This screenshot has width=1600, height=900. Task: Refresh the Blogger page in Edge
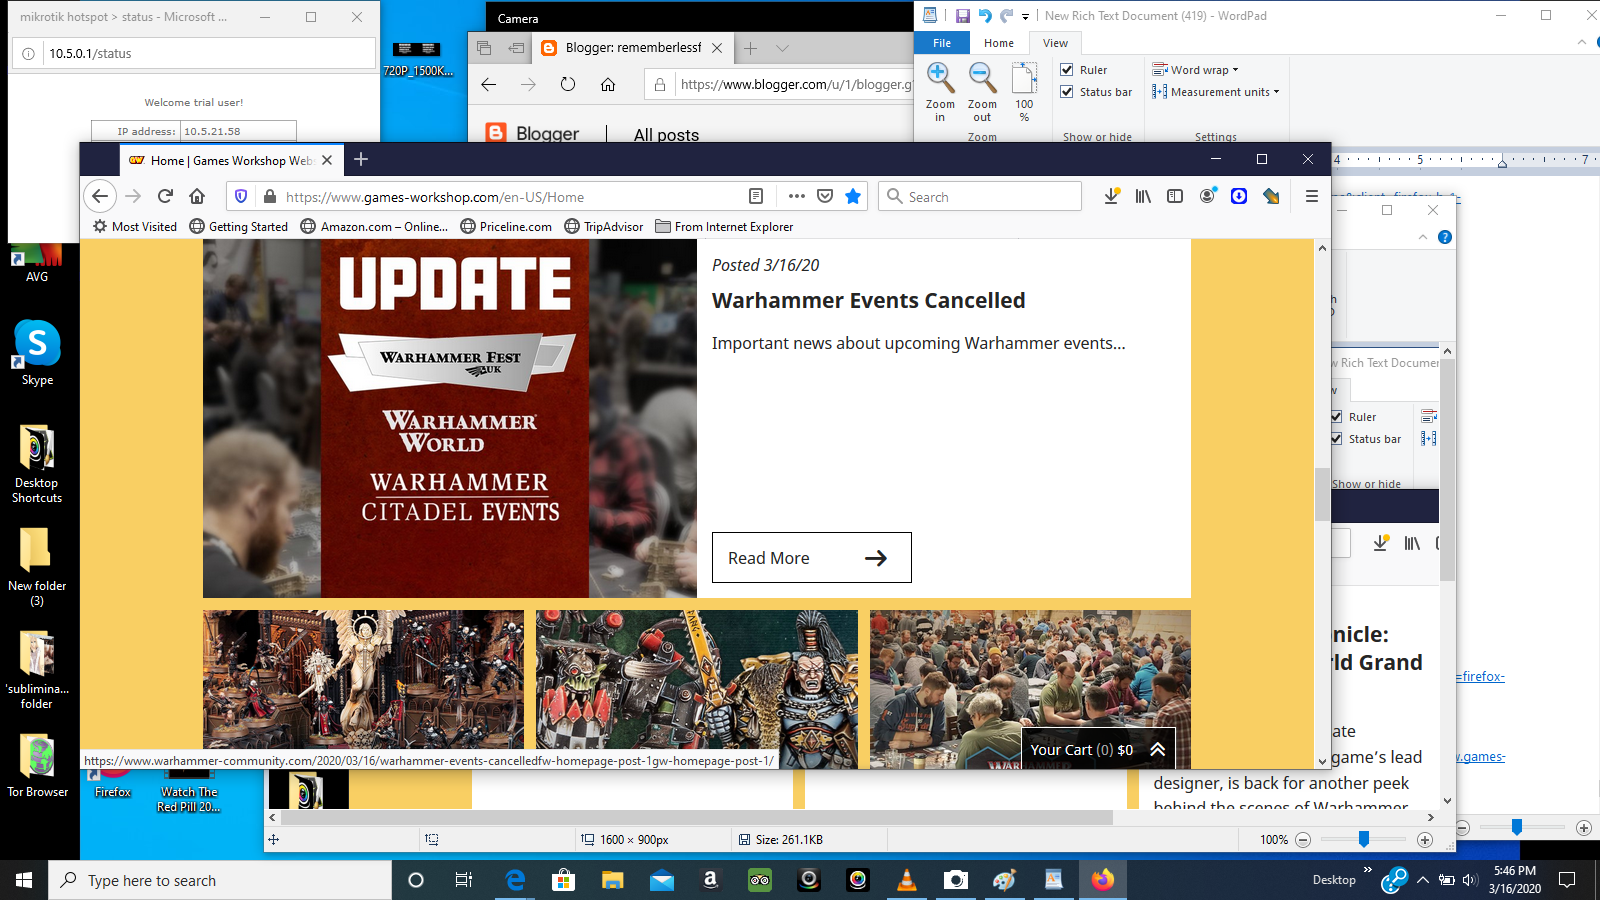pyautogui.click(x=568, y=84)
